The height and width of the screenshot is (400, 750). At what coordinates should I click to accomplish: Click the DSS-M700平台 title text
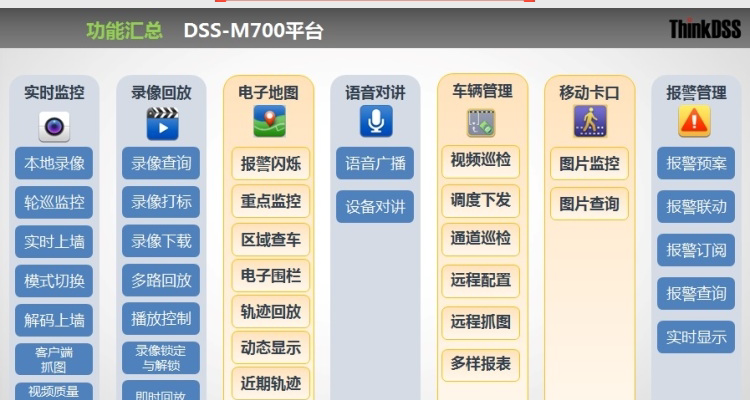click(254, 31)
